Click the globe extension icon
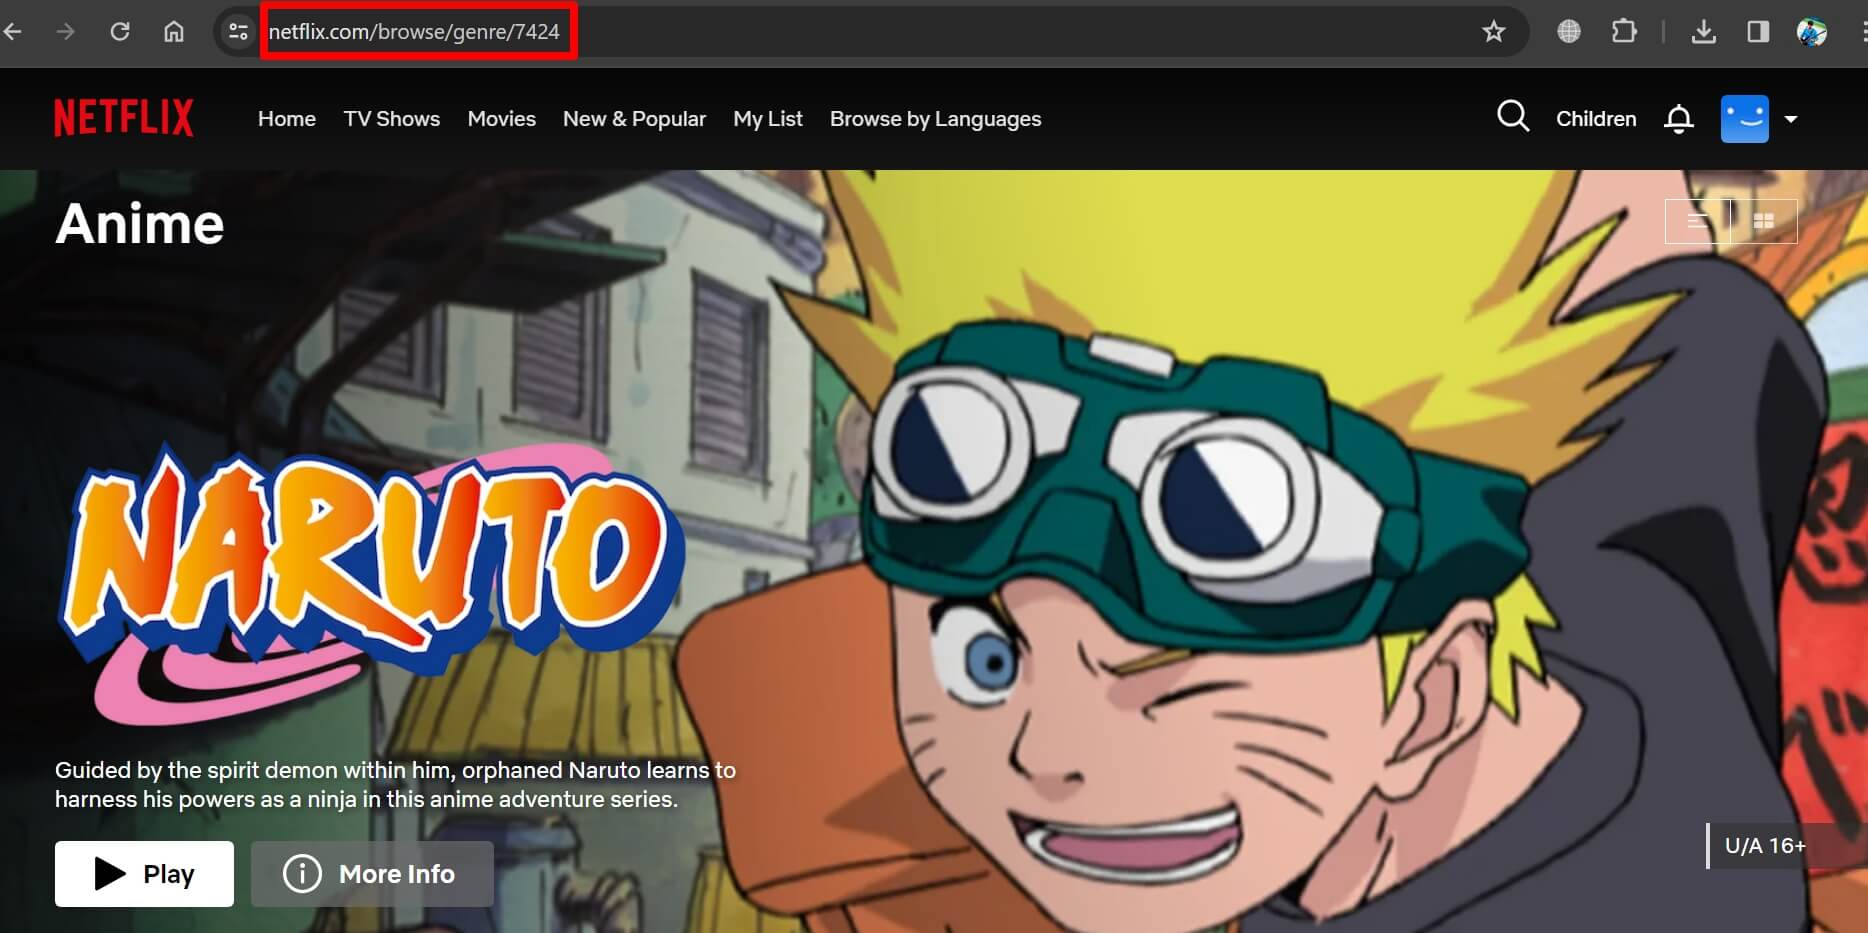The height and width of the screenshot is (933, 1868). tap(1569, 32)
